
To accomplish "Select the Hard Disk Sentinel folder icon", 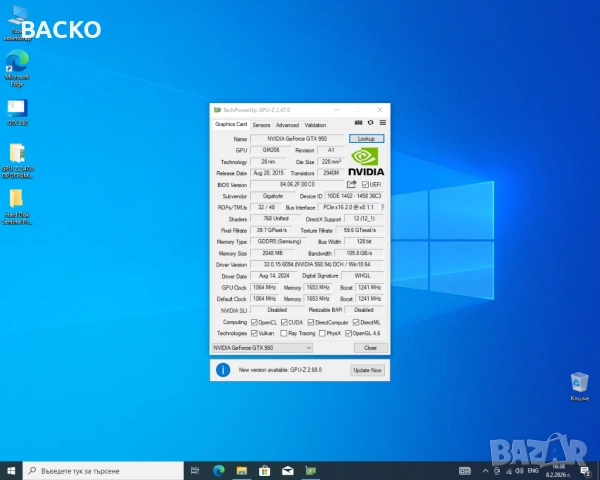I will click(17, 203).
